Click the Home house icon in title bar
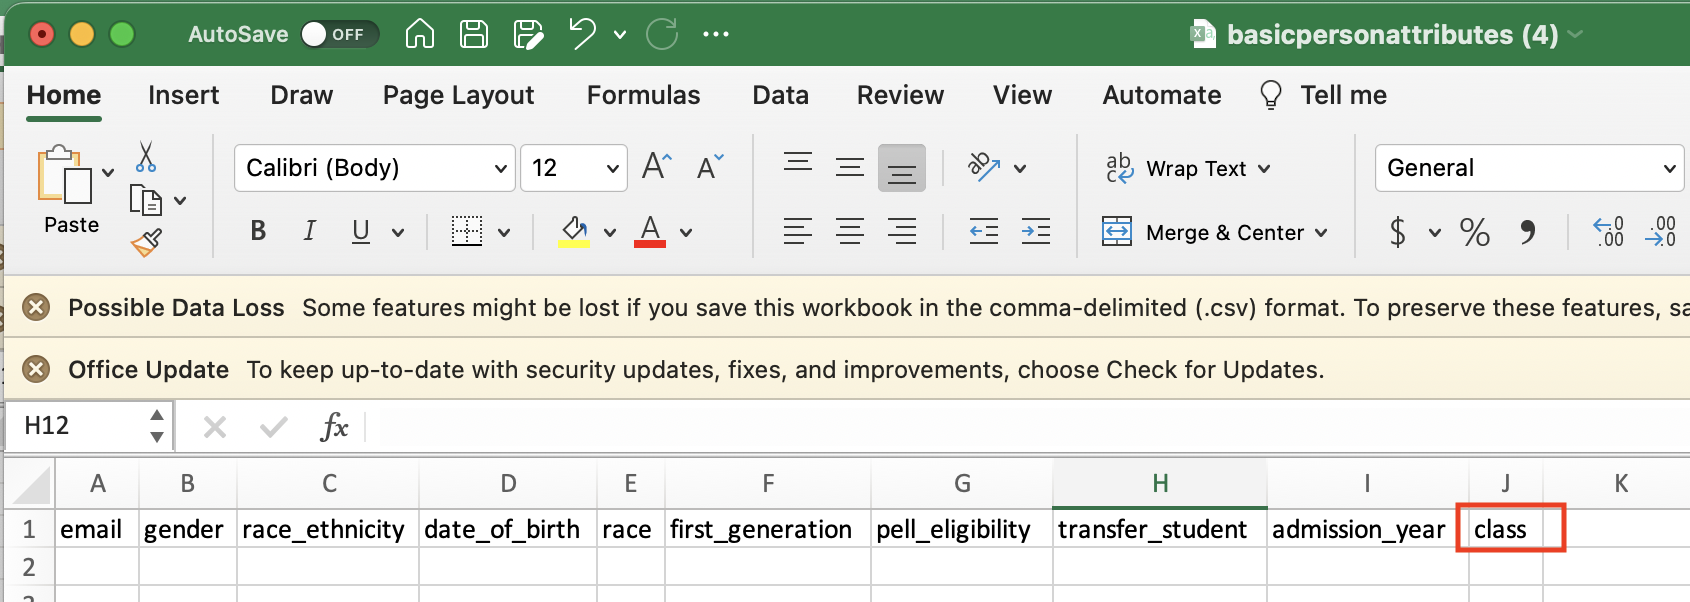Image resolution: width=1690 pixels, height=602 pixels. [420, 34]
